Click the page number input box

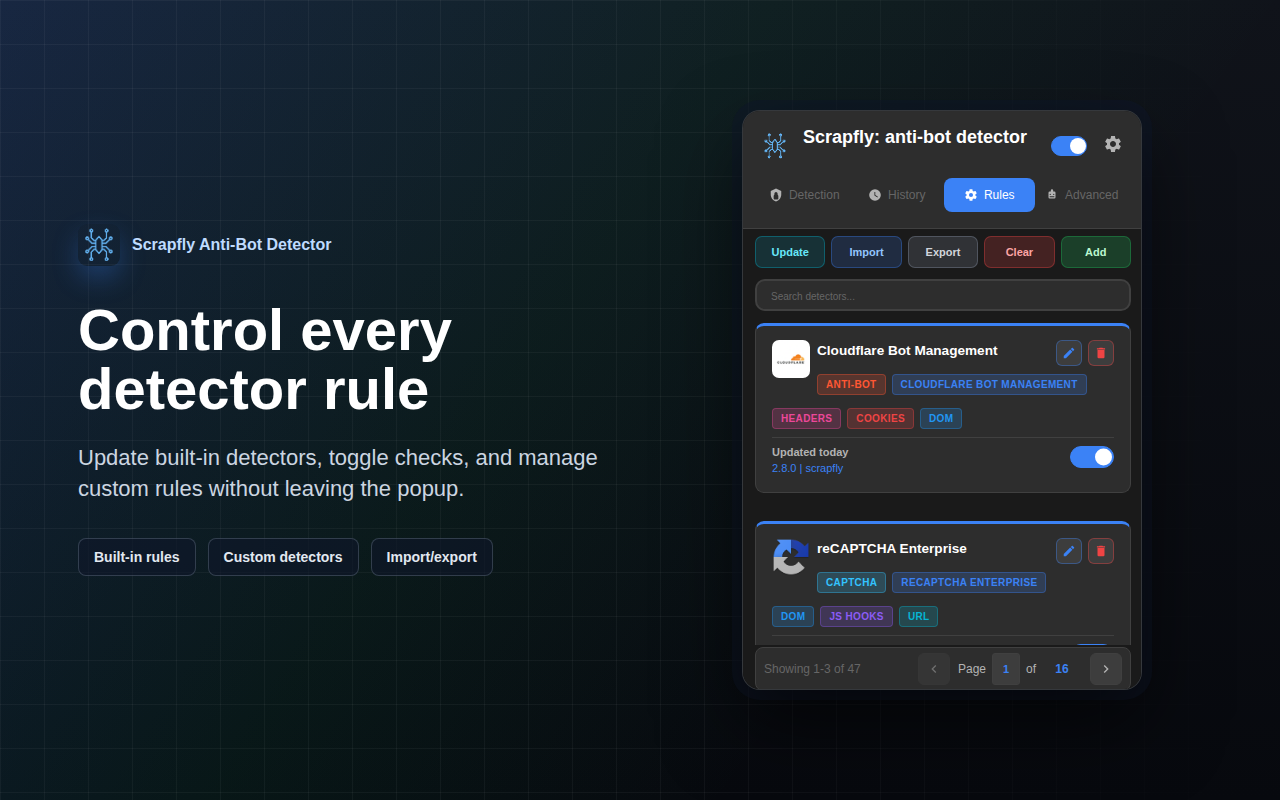click(x=1006, y=669)
